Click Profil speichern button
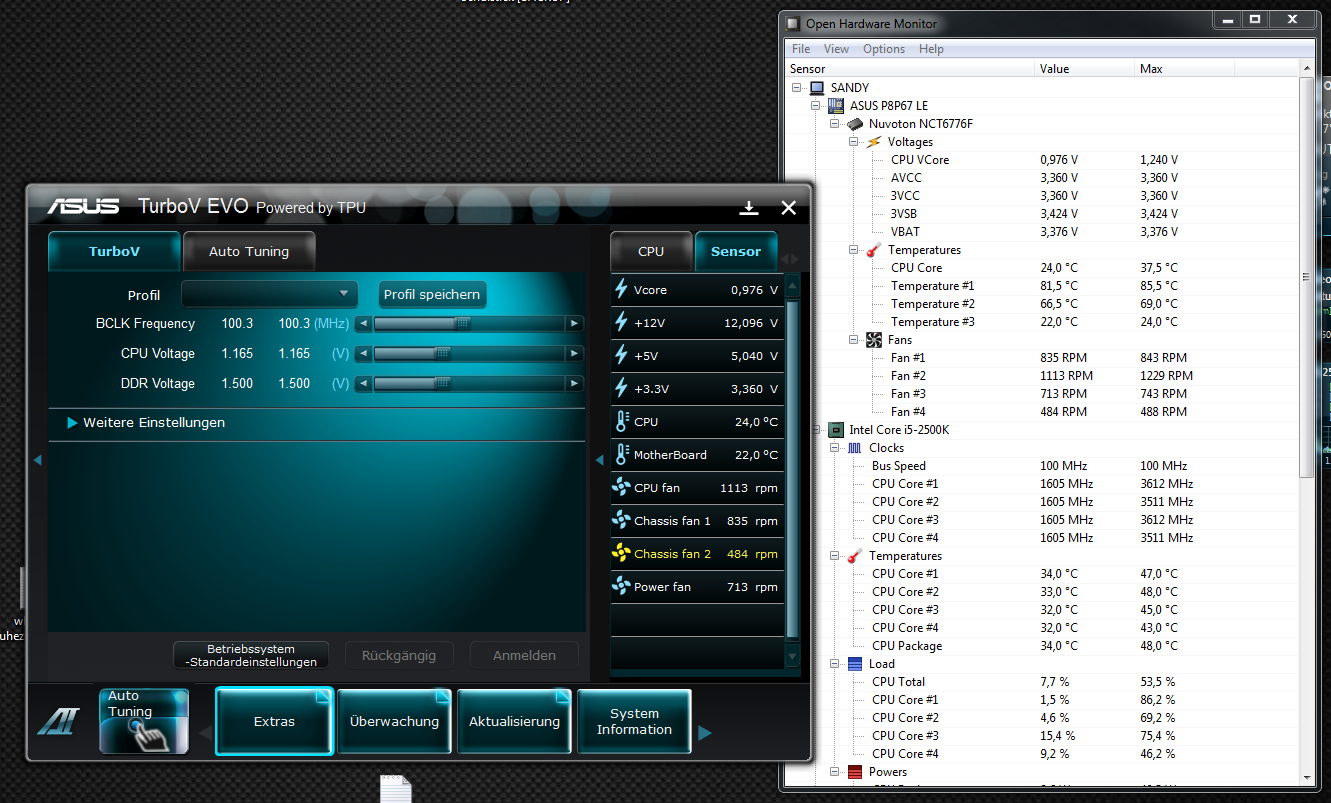This screenshot has height=803, width=1331. coord(432,294)
